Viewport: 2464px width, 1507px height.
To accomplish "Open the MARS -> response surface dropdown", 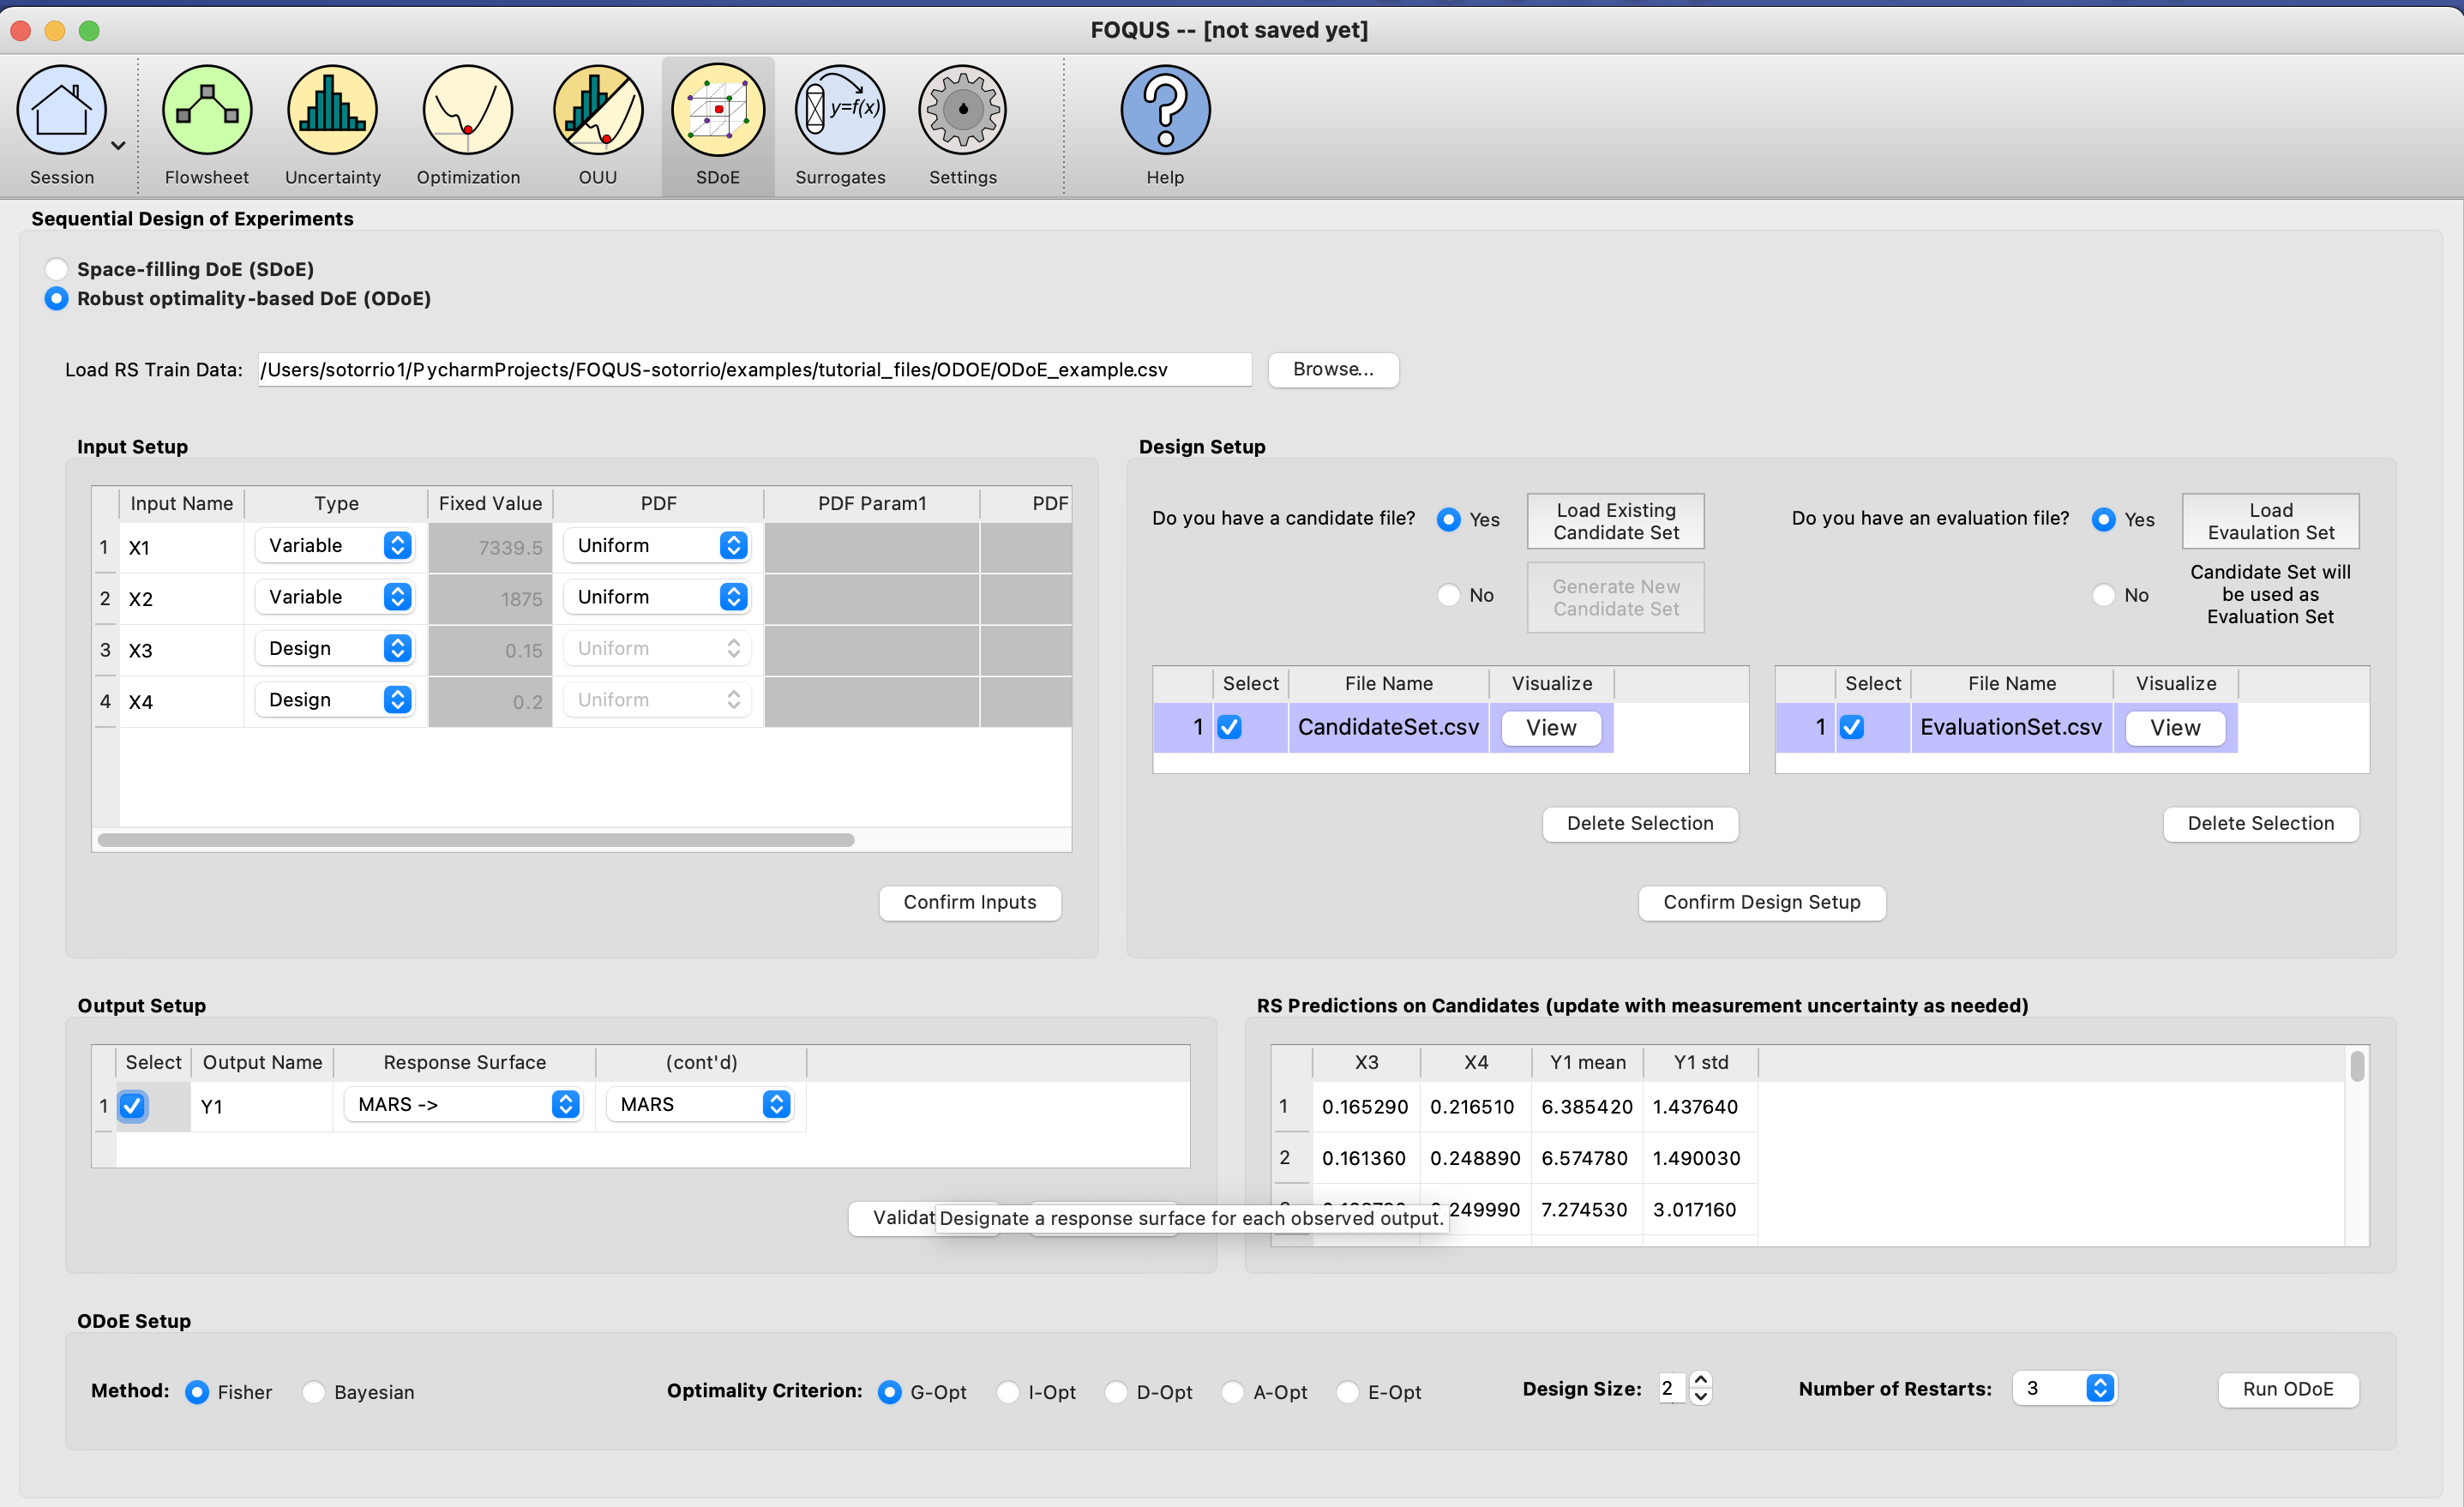I will (463, 1104).
